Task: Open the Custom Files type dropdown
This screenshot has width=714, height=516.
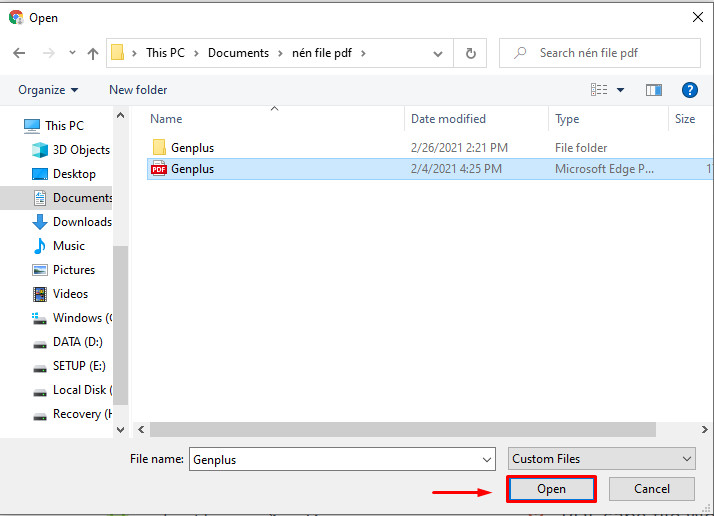Action: coord(602,459)
